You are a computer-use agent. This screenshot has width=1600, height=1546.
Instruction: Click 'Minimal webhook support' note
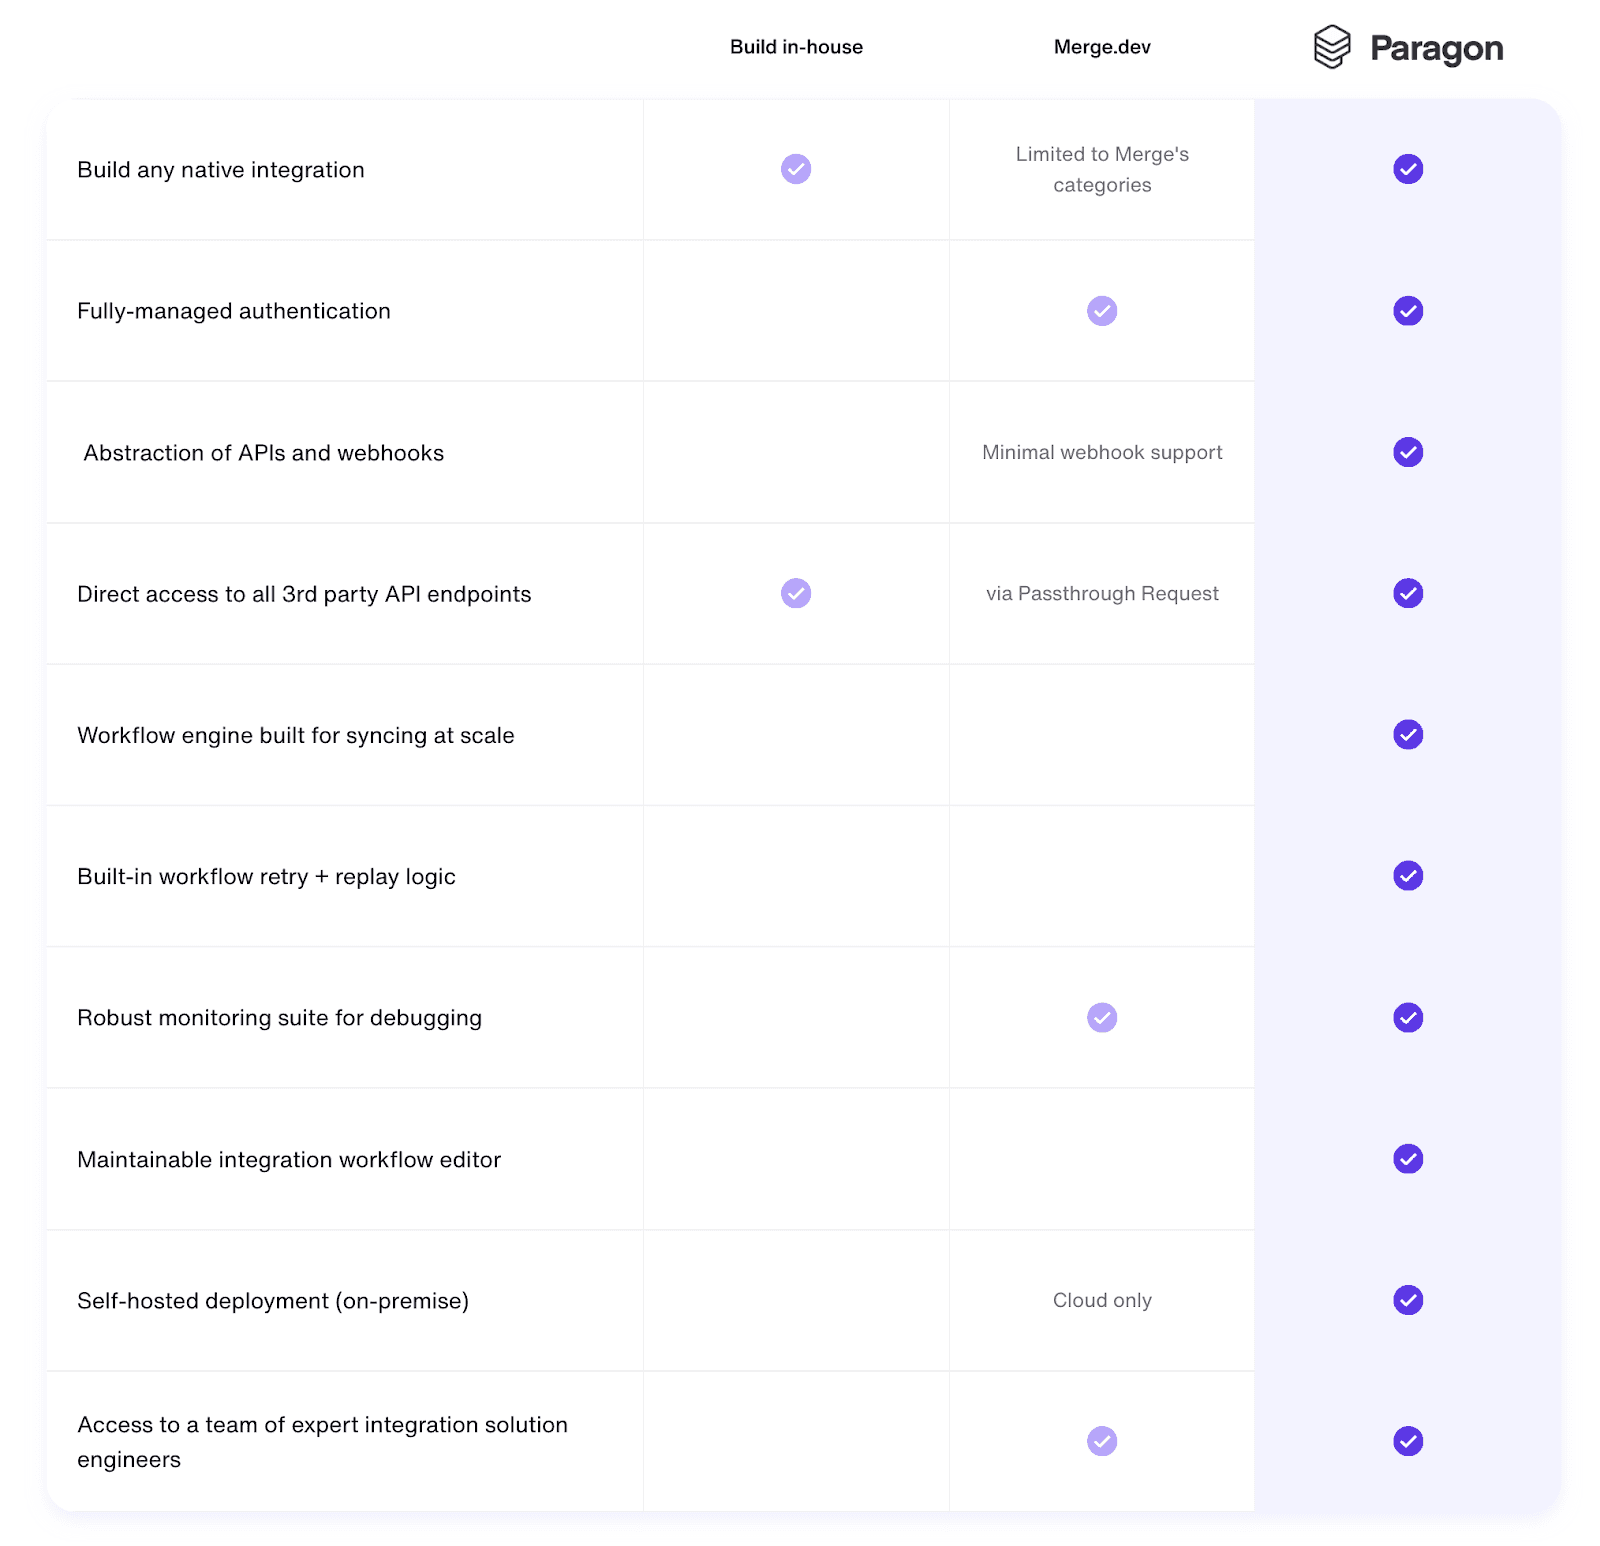tap(1102, 452)
